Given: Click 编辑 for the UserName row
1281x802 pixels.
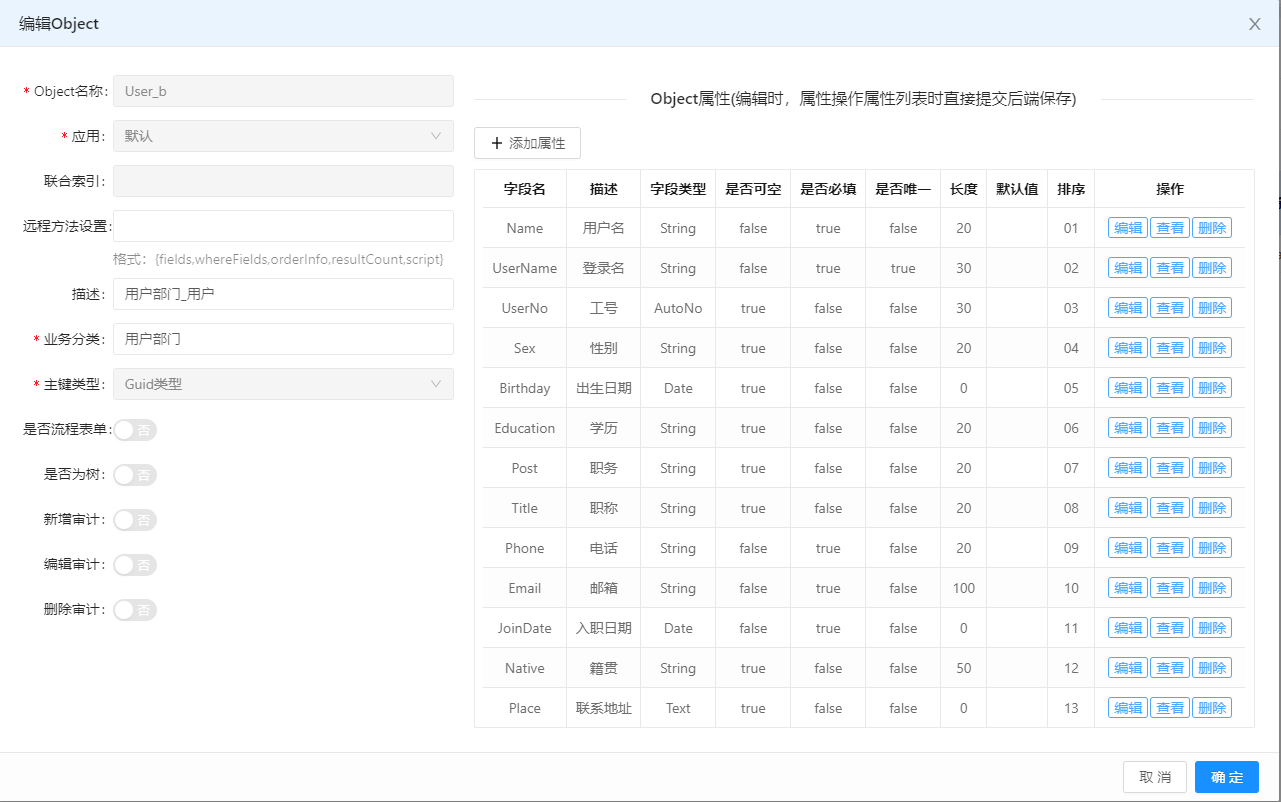Looking at the screenshot, I should (x=1128, y=268).
